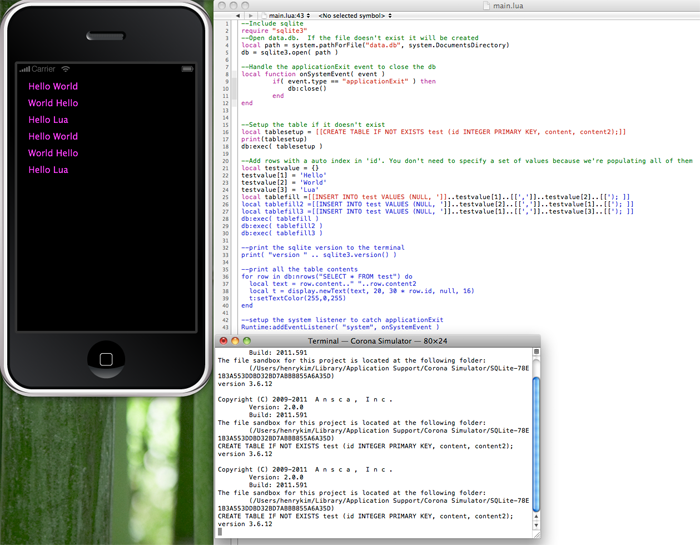
Task: Click the line printing sqlite3.version()
Action: [x=319, y=255]
